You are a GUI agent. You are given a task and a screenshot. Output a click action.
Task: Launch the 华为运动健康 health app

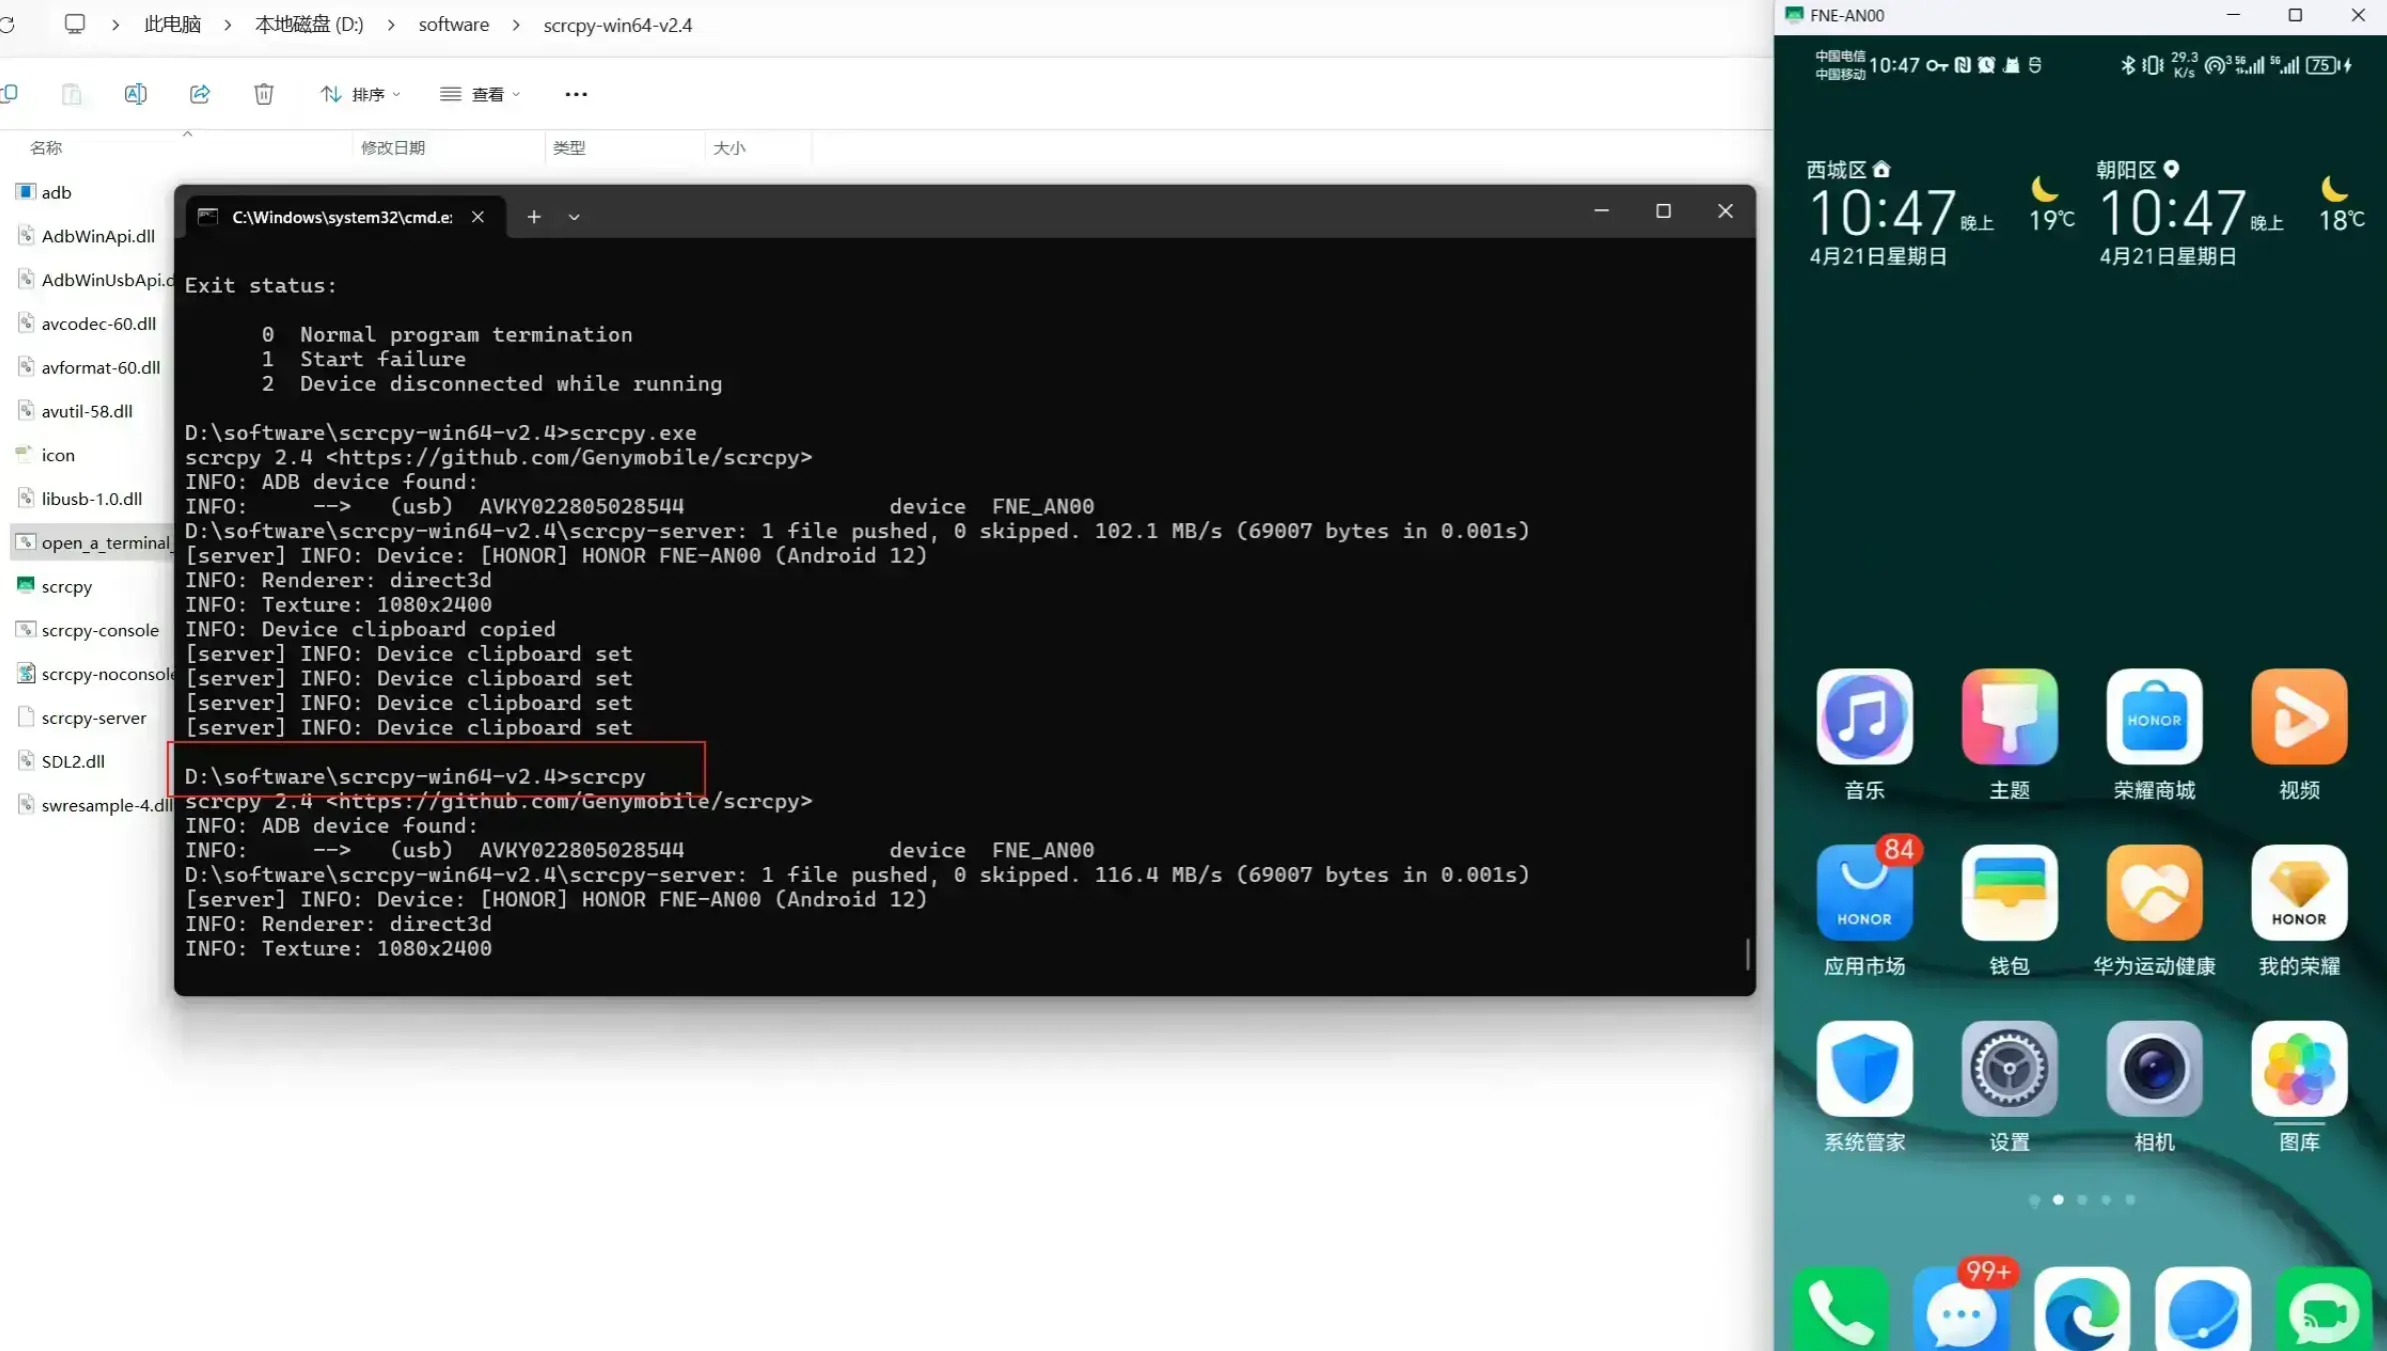click(x=2154, y=893)
